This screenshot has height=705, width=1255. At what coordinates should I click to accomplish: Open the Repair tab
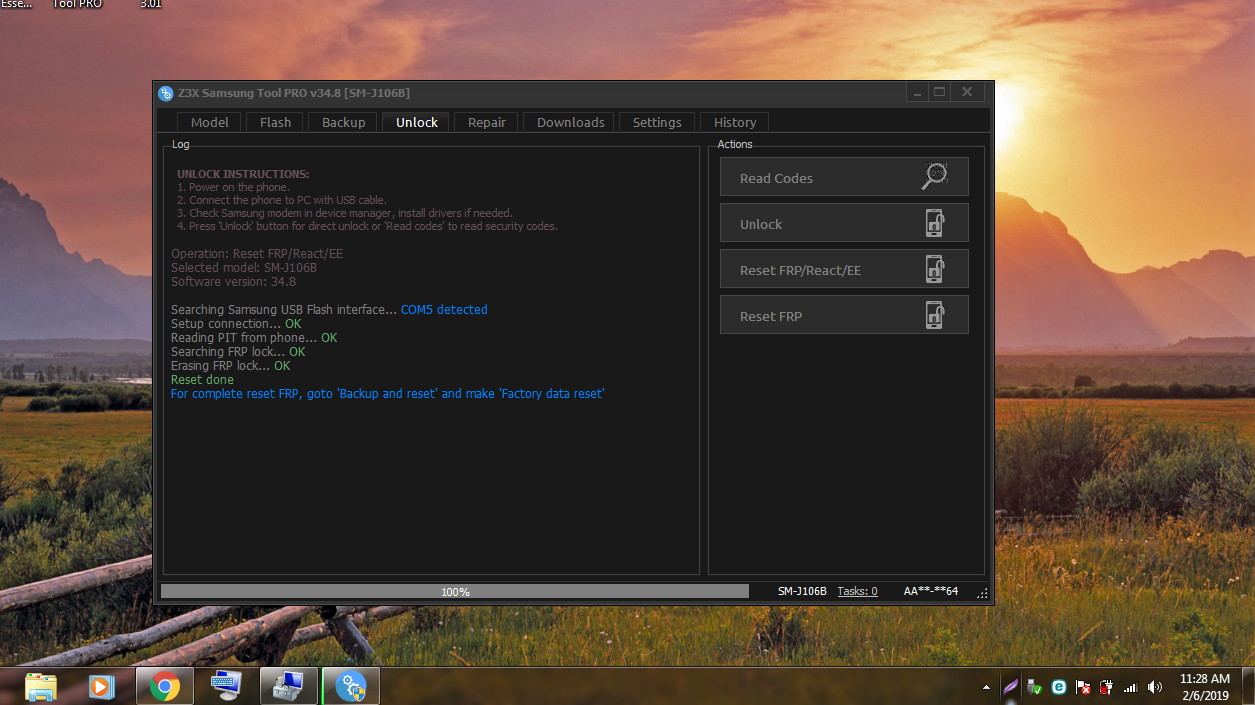(x=487, y=122)
